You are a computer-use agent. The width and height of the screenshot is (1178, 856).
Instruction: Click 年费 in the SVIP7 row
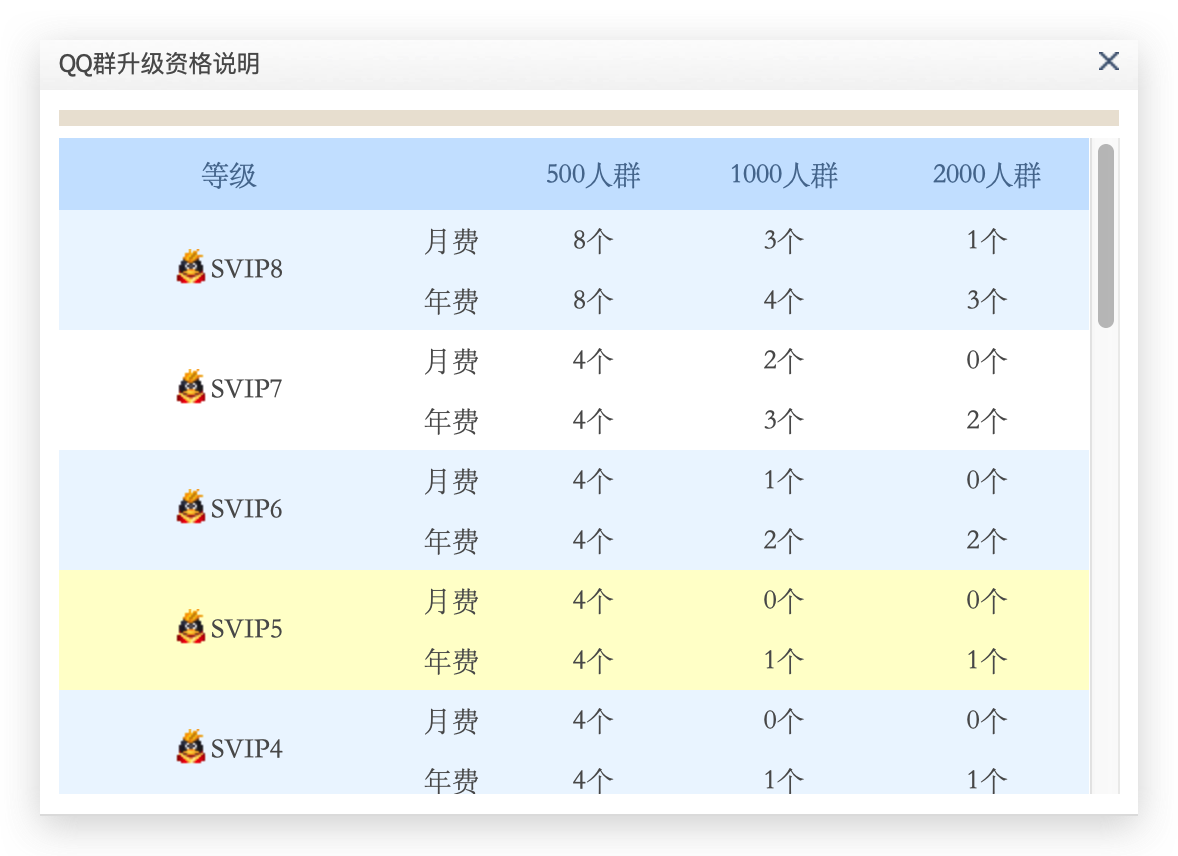click(x=452, y=421)
